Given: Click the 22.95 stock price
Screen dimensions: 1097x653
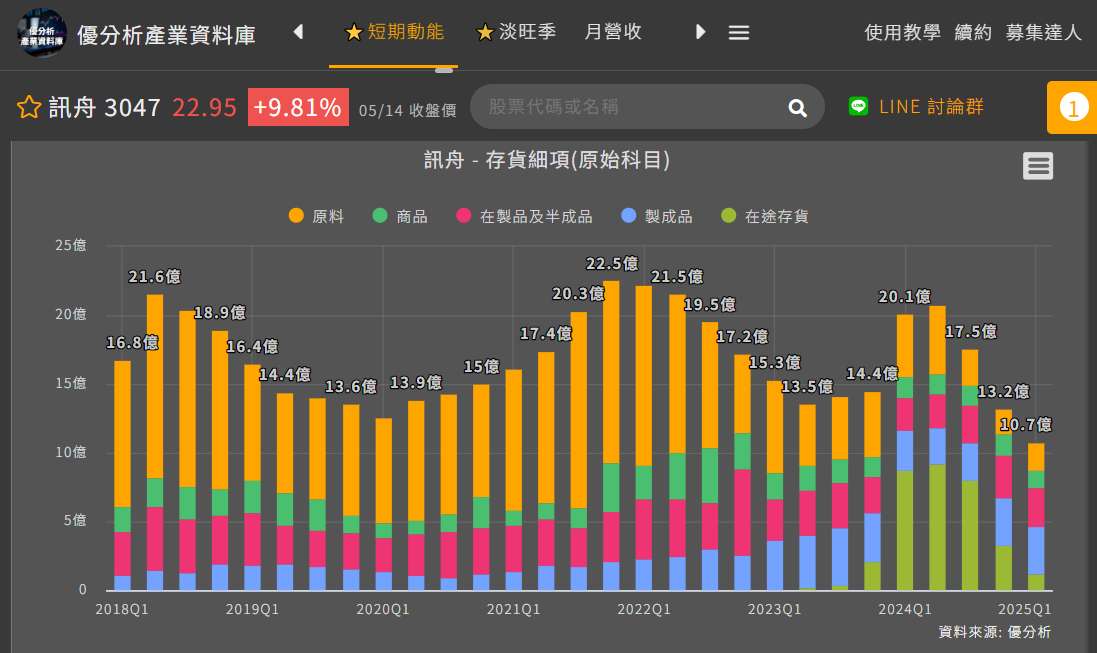Looking at the screenshot, I should click(204, 108).
